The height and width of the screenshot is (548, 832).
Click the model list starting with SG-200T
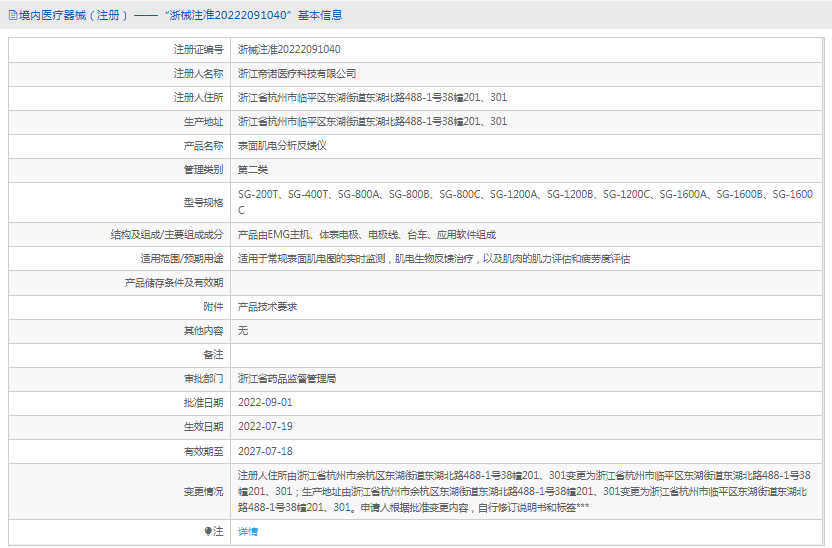tap(525, 202)
